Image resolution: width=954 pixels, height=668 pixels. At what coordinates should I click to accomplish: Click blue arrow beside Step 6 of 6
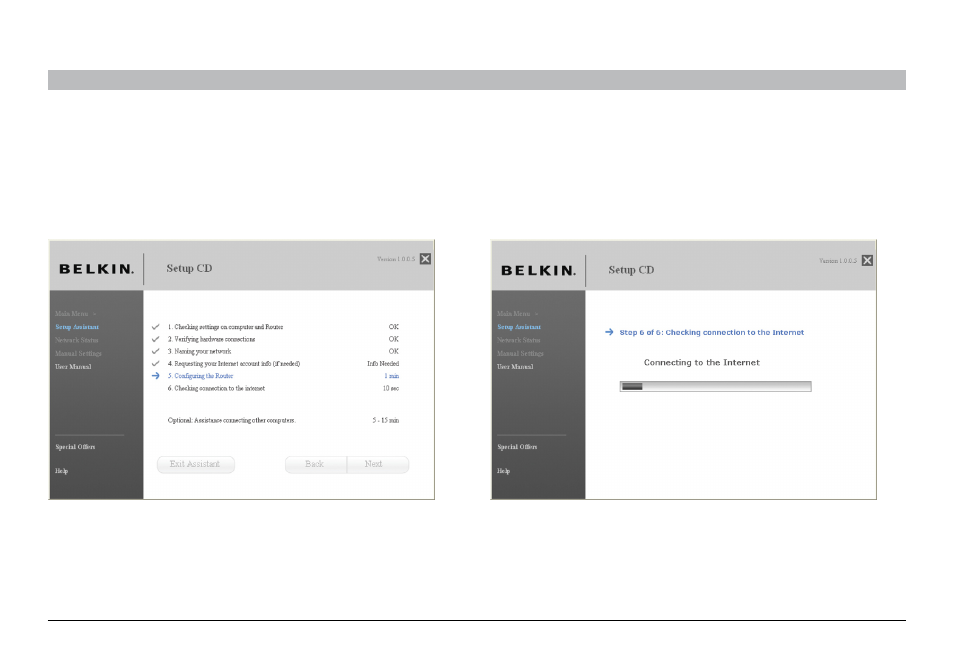point(609,332)
